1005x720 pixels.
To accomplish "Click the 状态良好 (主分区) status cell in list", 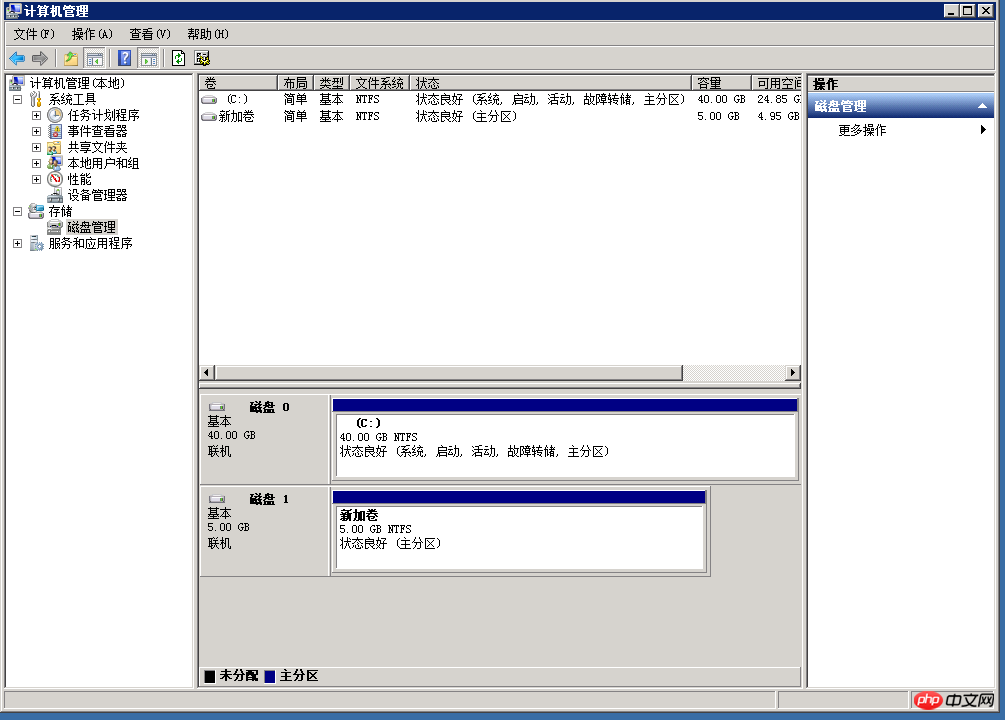I will click(466, 116).
